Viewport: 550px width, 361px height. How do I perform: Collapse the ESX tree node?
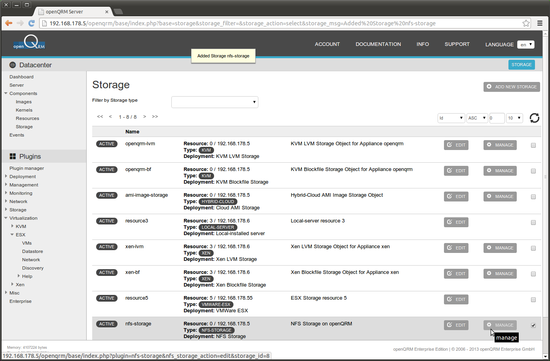pos(12,234)
